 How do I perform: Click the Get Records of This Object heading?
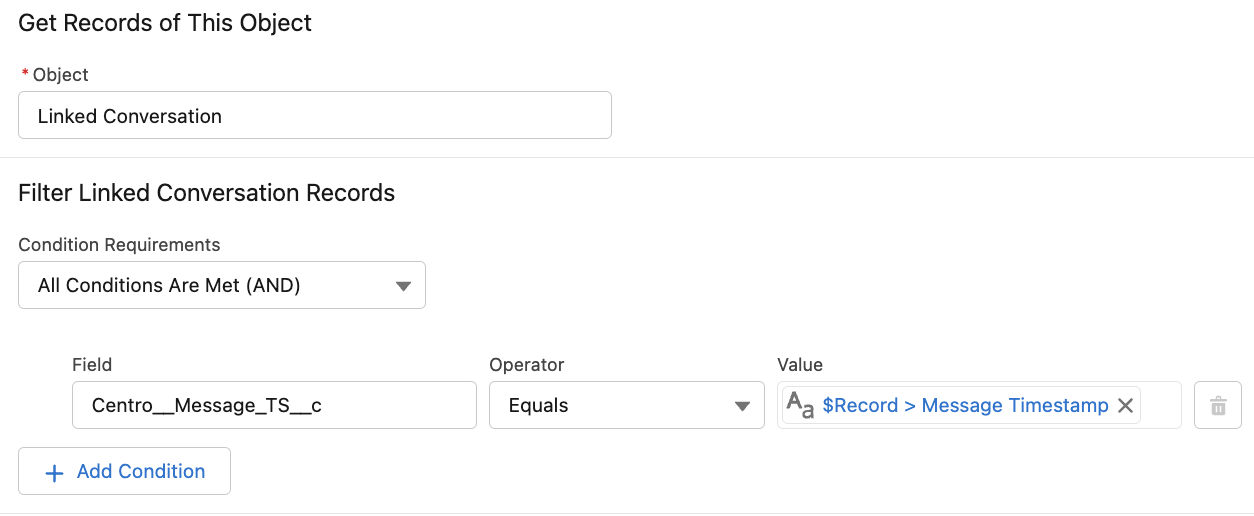point(165,23)
